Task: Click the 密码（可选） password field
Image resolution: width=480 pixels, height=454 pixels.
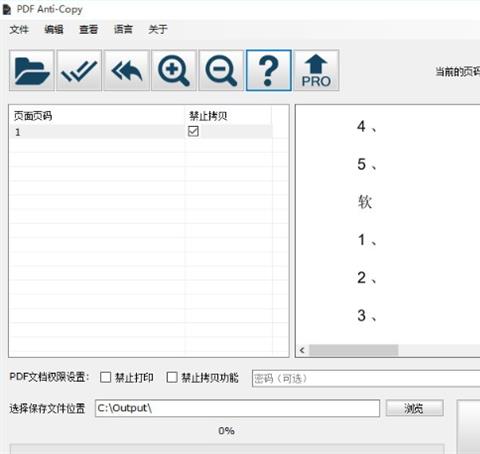Action: 366,378
